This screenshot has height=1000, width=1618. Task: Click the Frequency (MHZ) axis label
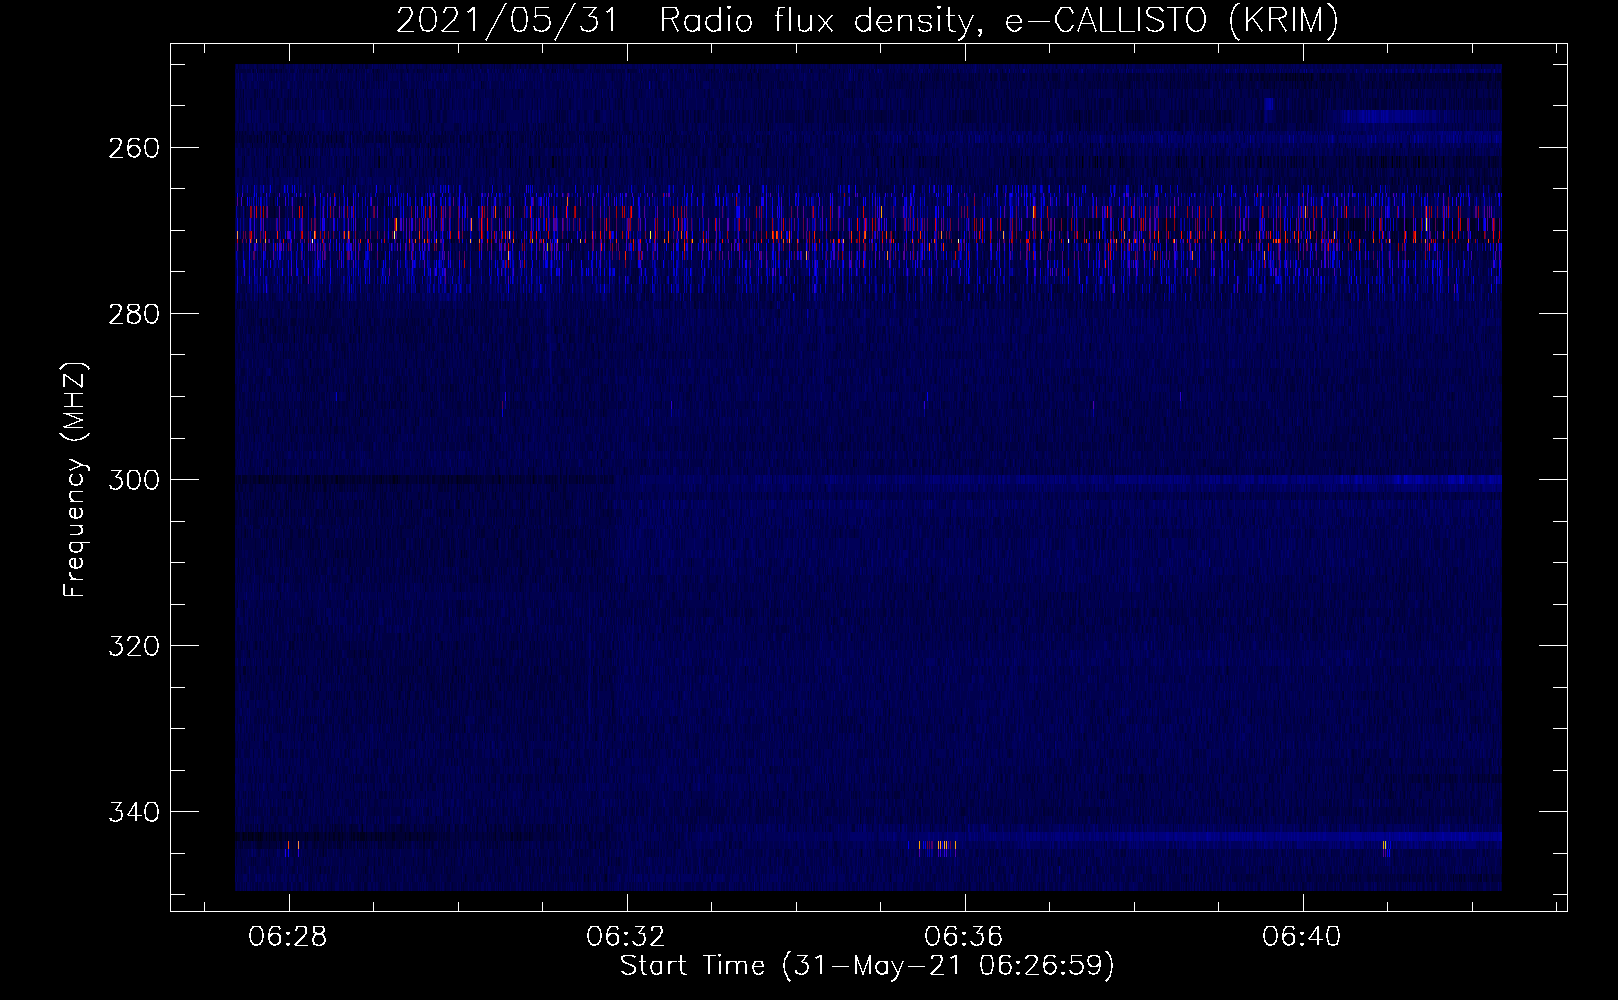pyautogui.click(x=75, y=479)
